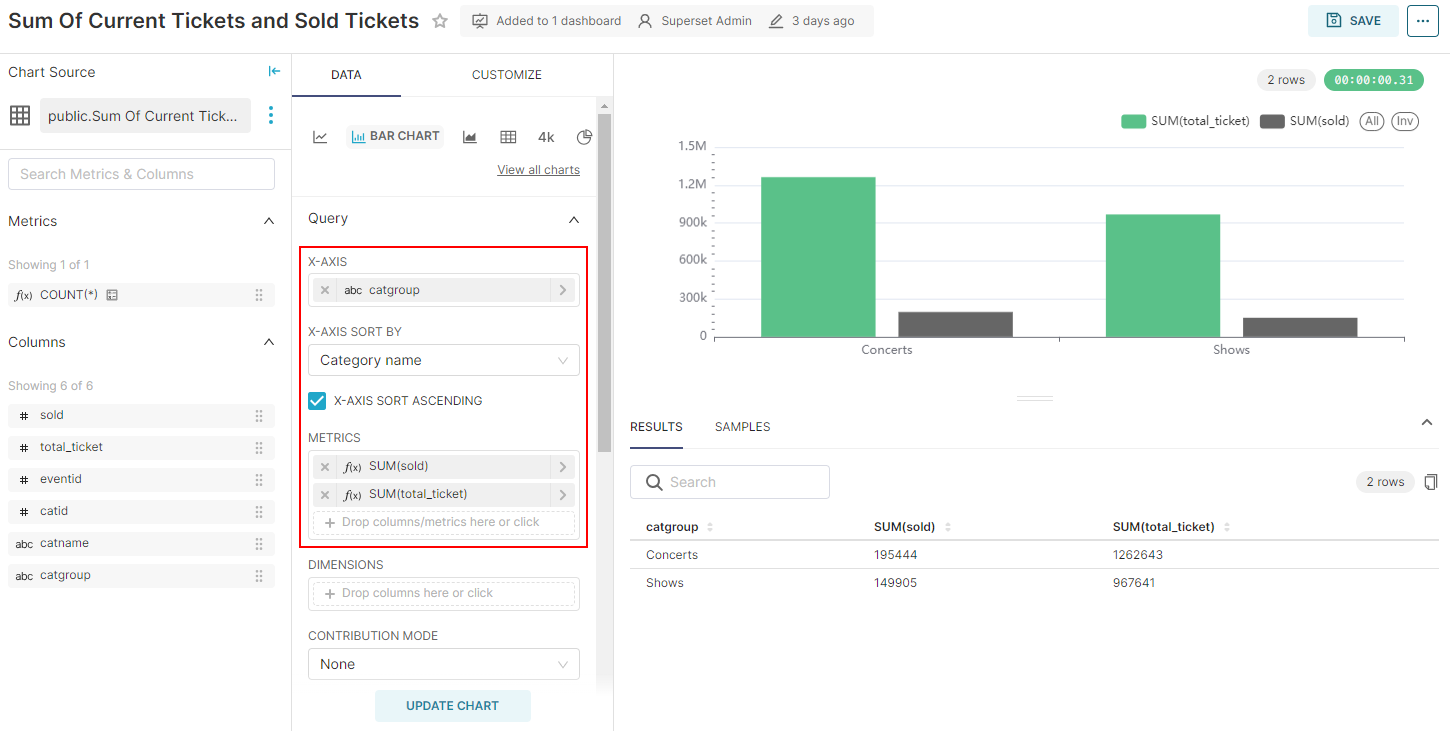Image resolution: width=1450 pixels, height=731 pixels.
Task: Open the dataset three-dot options menu
Action: coord(270,116)
